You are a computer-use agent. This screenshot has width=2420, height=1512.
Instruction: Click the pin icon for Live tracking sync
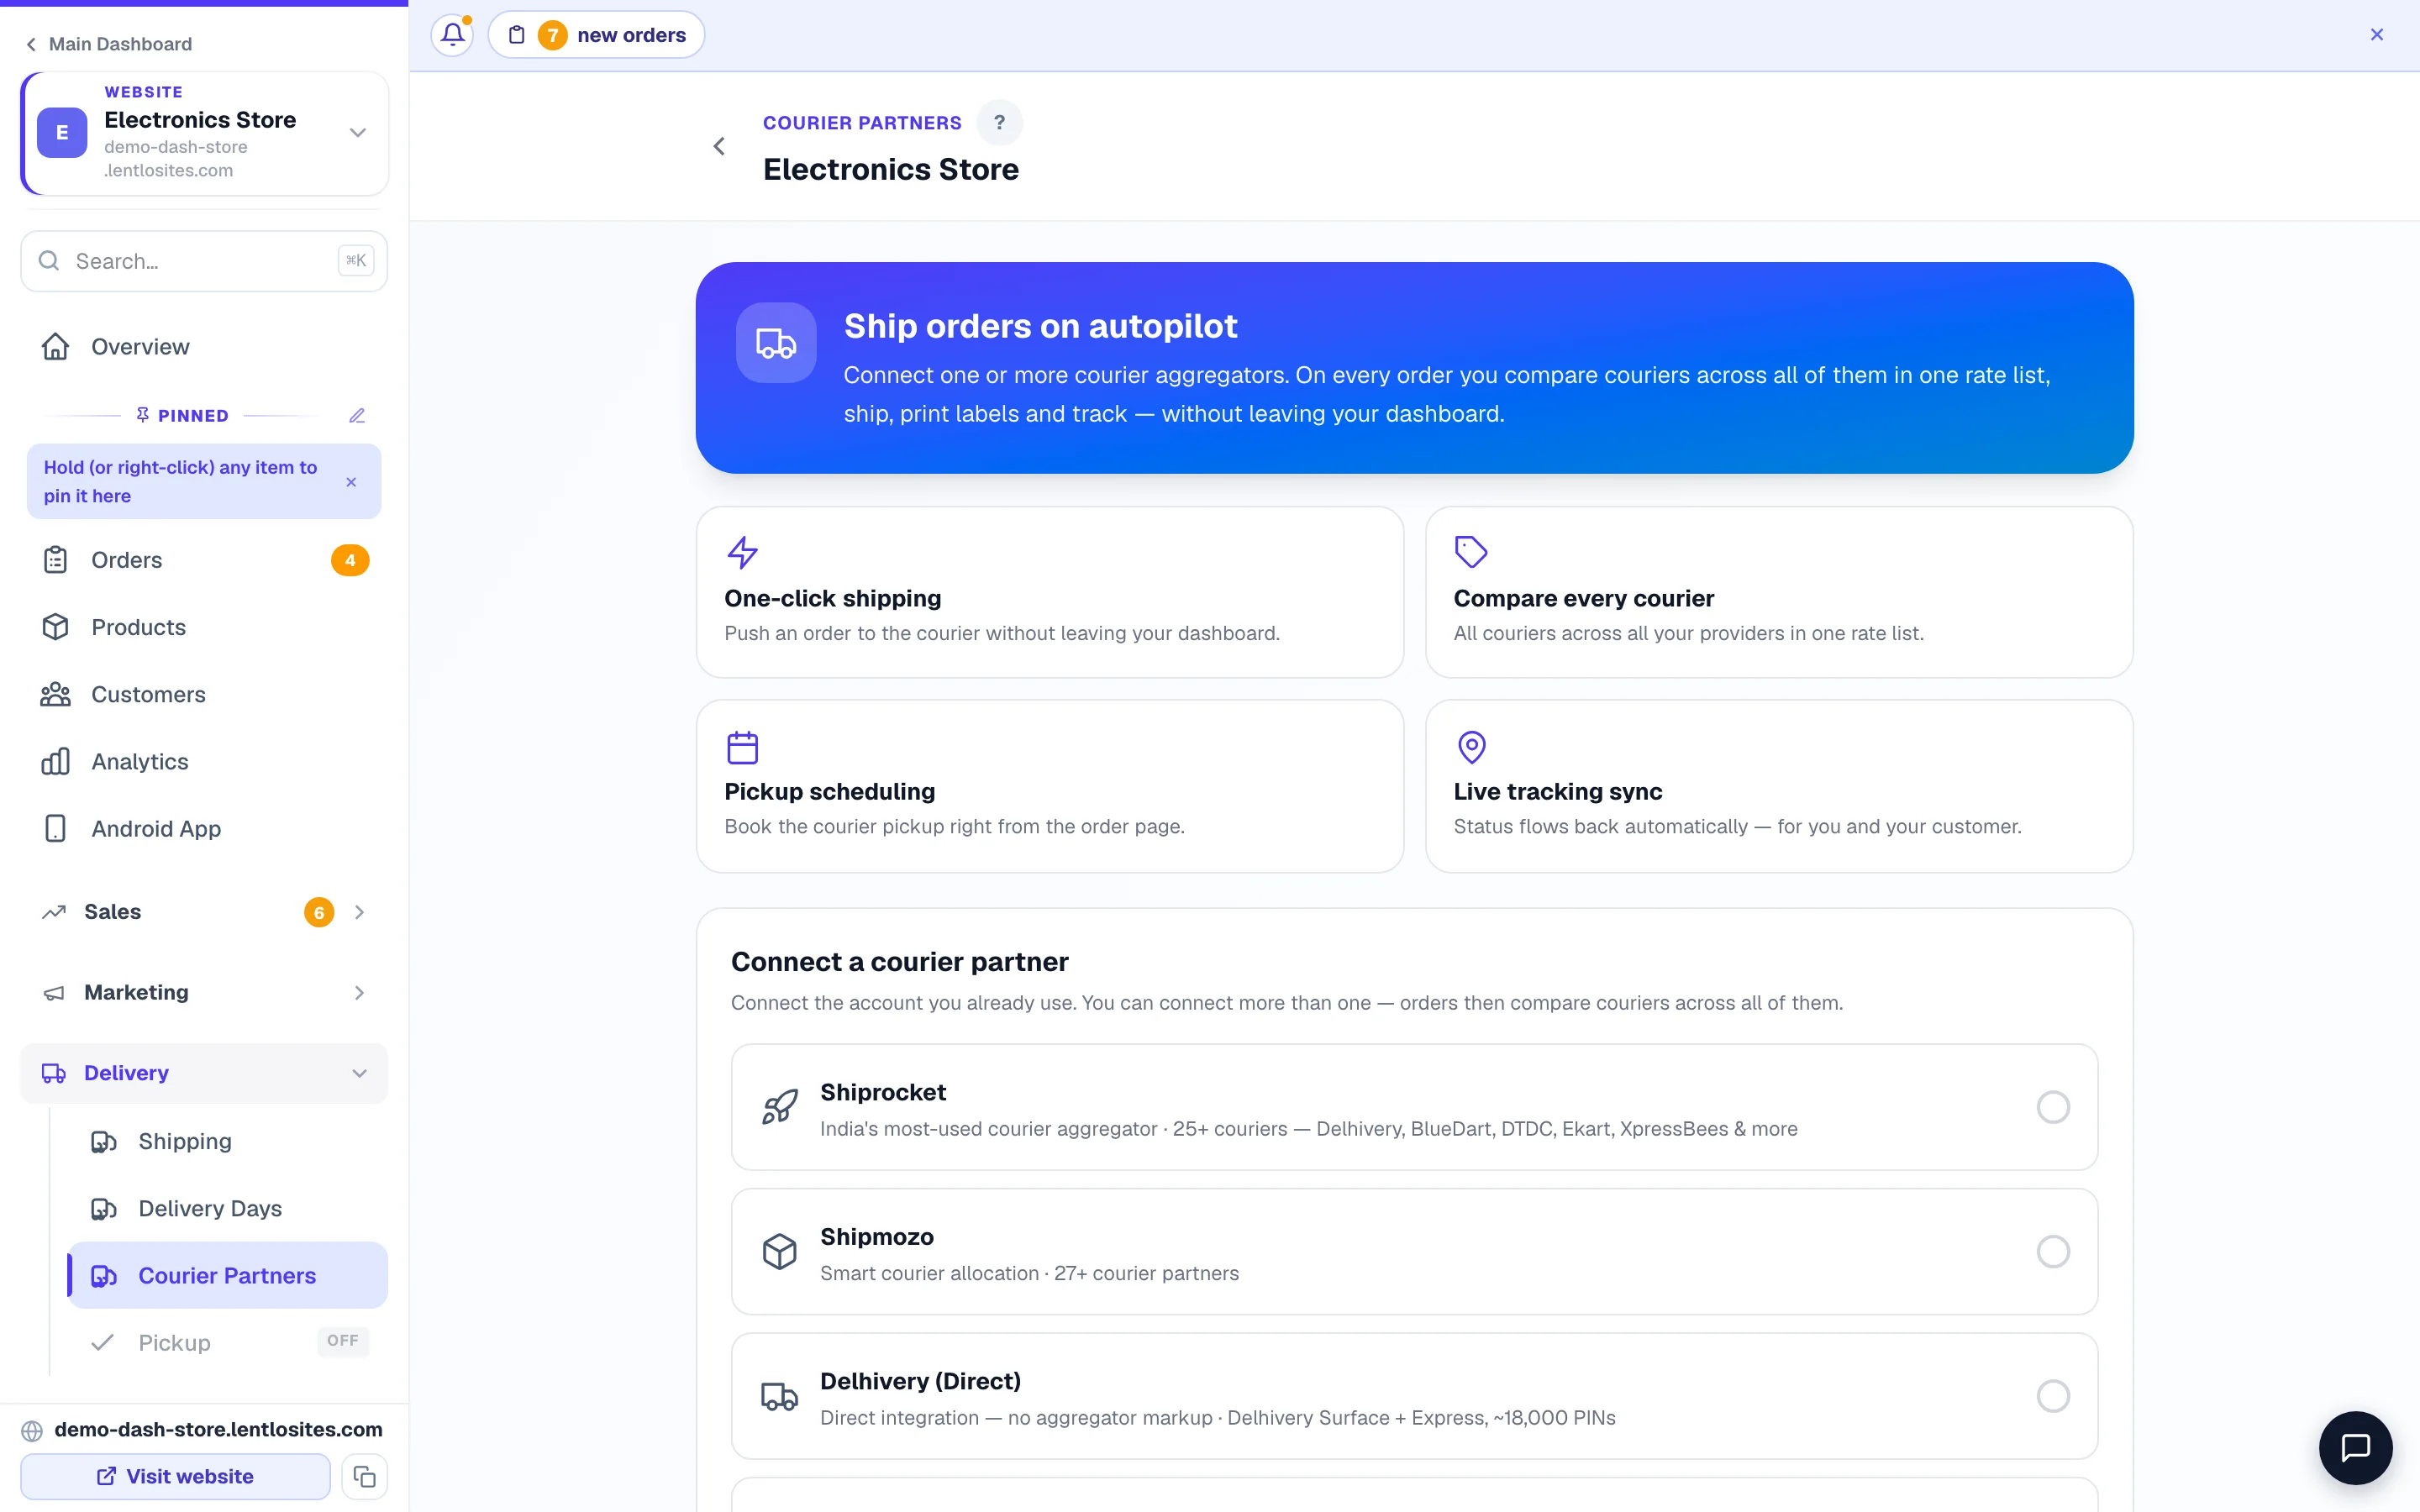click(1471, 747)
